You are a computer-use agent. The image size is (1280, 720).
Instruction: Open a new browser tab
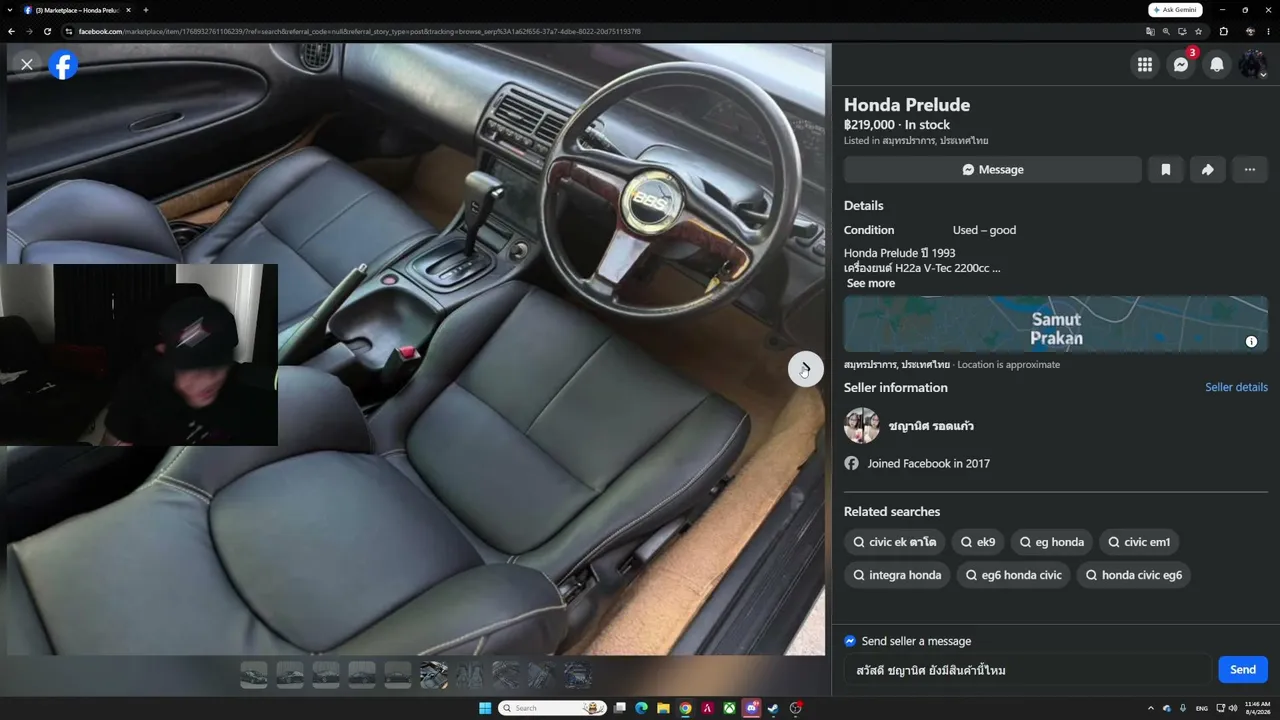click(146, 10)
